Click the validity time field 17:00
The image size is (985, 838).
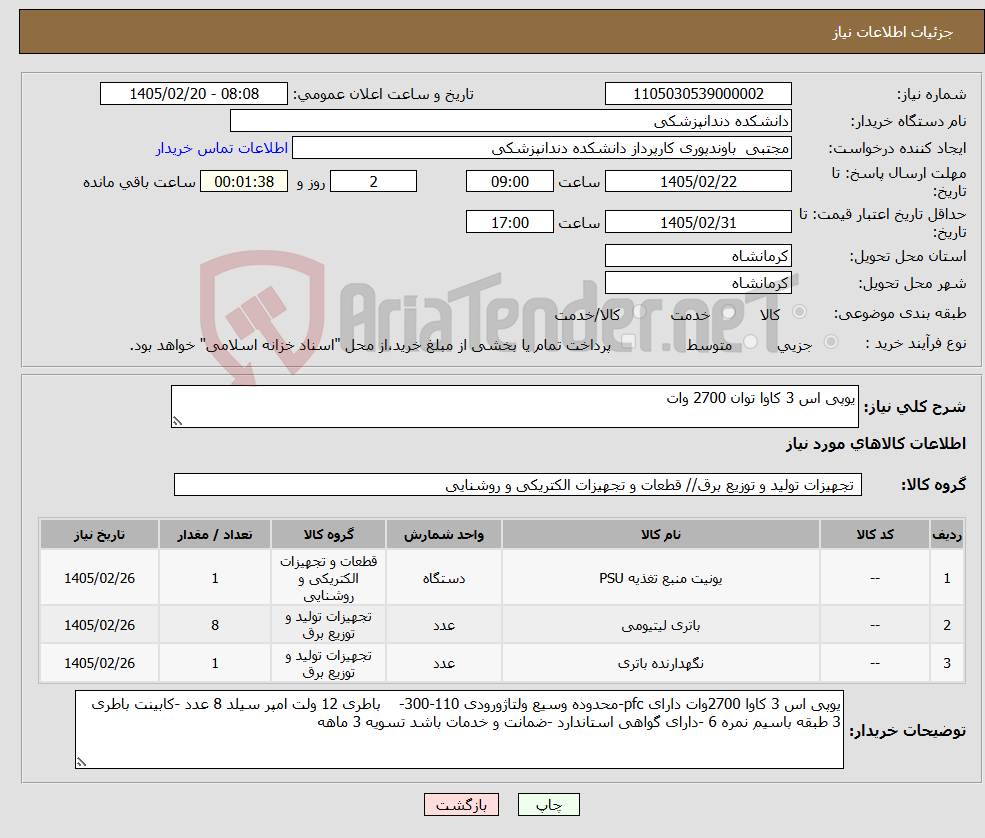pos(509,222)
